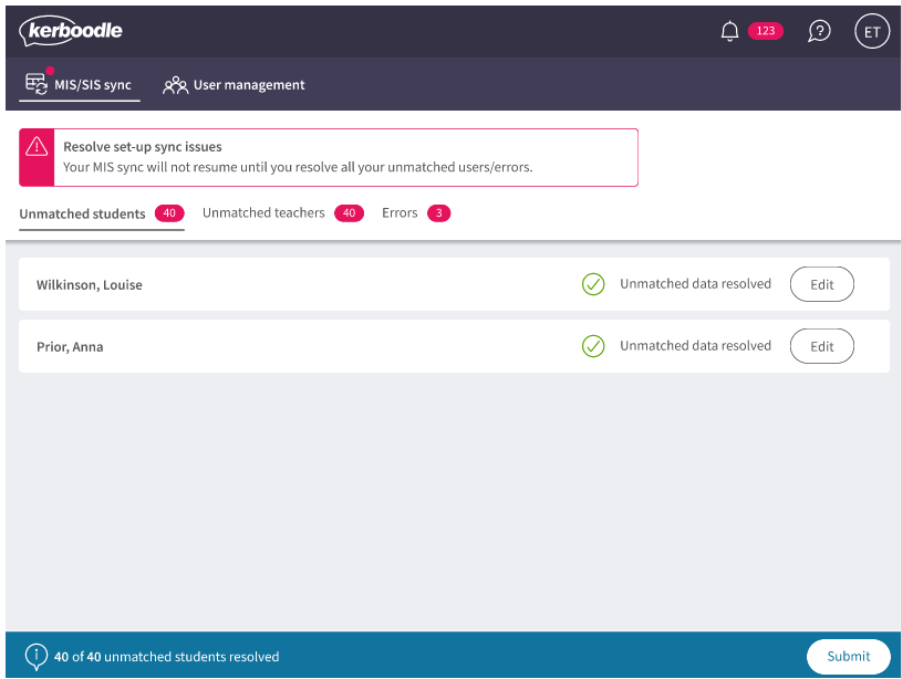This screenshot has height=679, width=901.
Task: Click the 123 notification count badge
Action: [765, 31]
